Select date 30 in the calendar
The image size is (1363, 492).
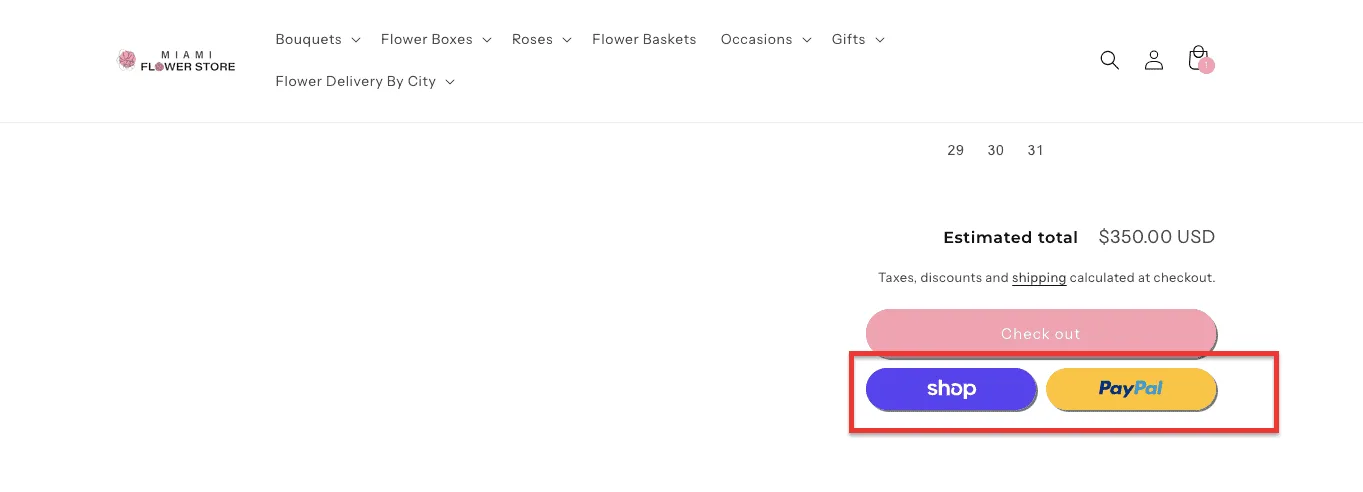coord(995,150)
